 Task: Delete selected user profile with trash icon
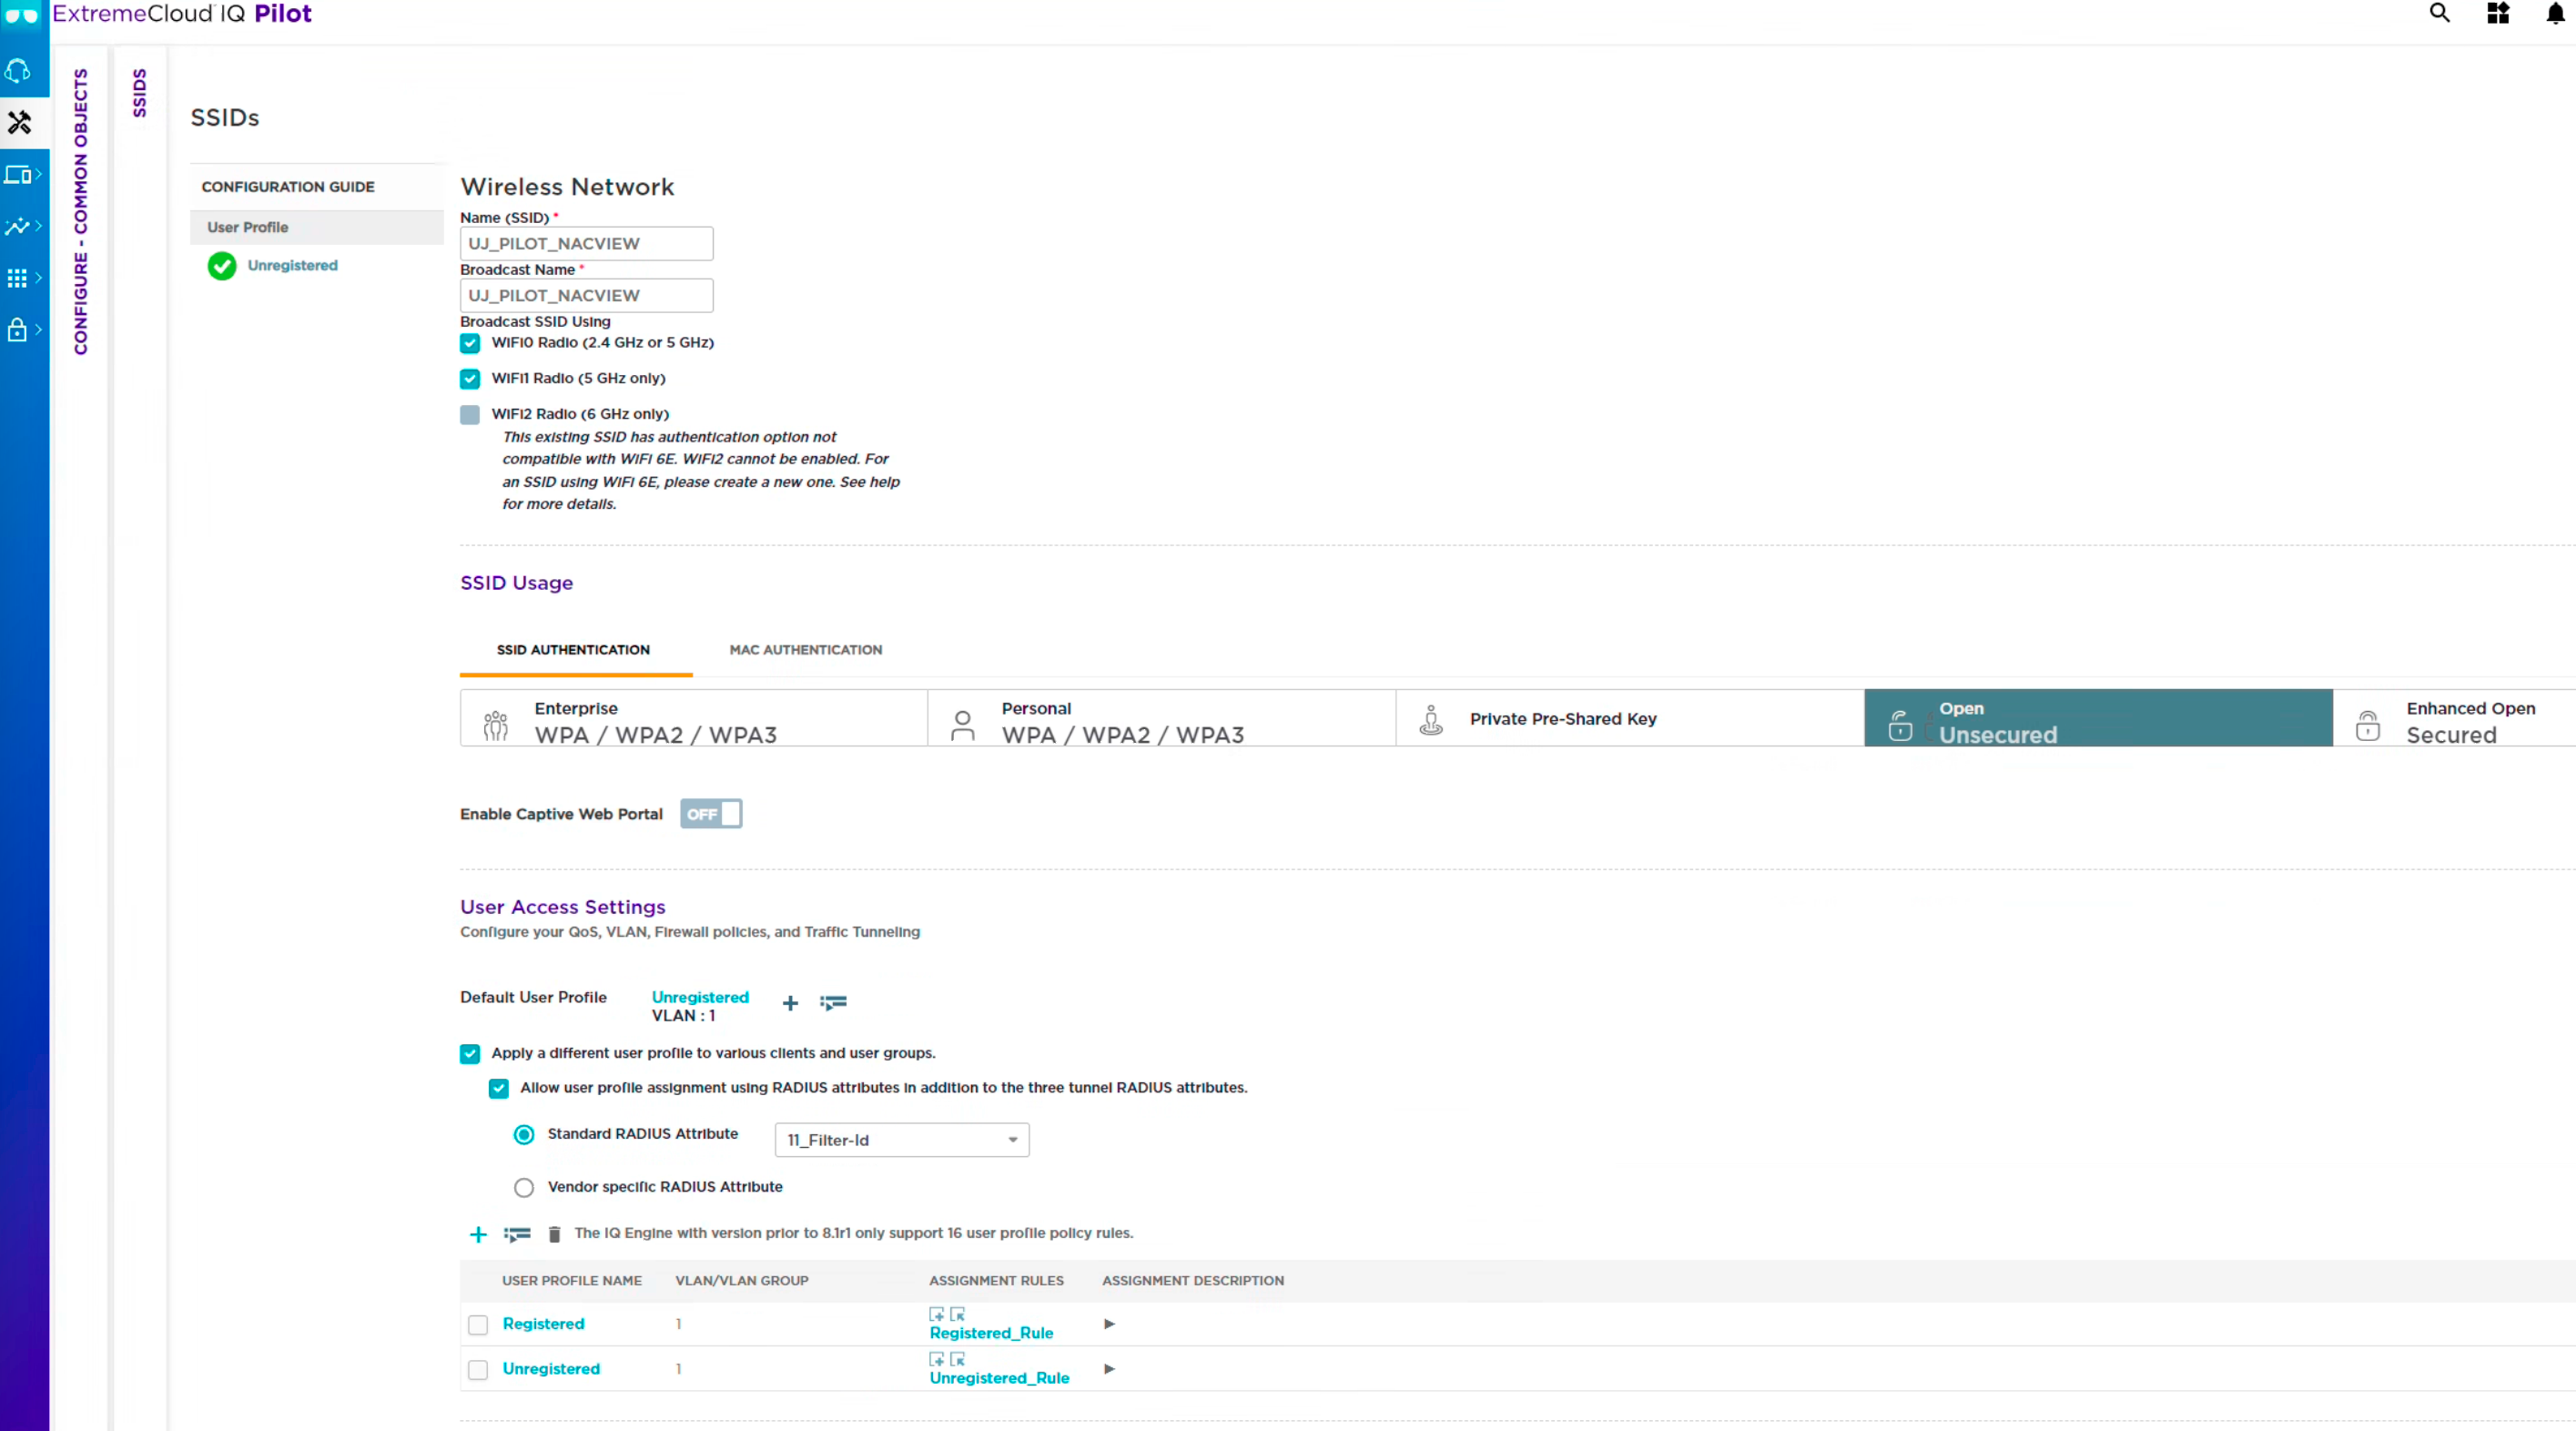[554, 1234]
